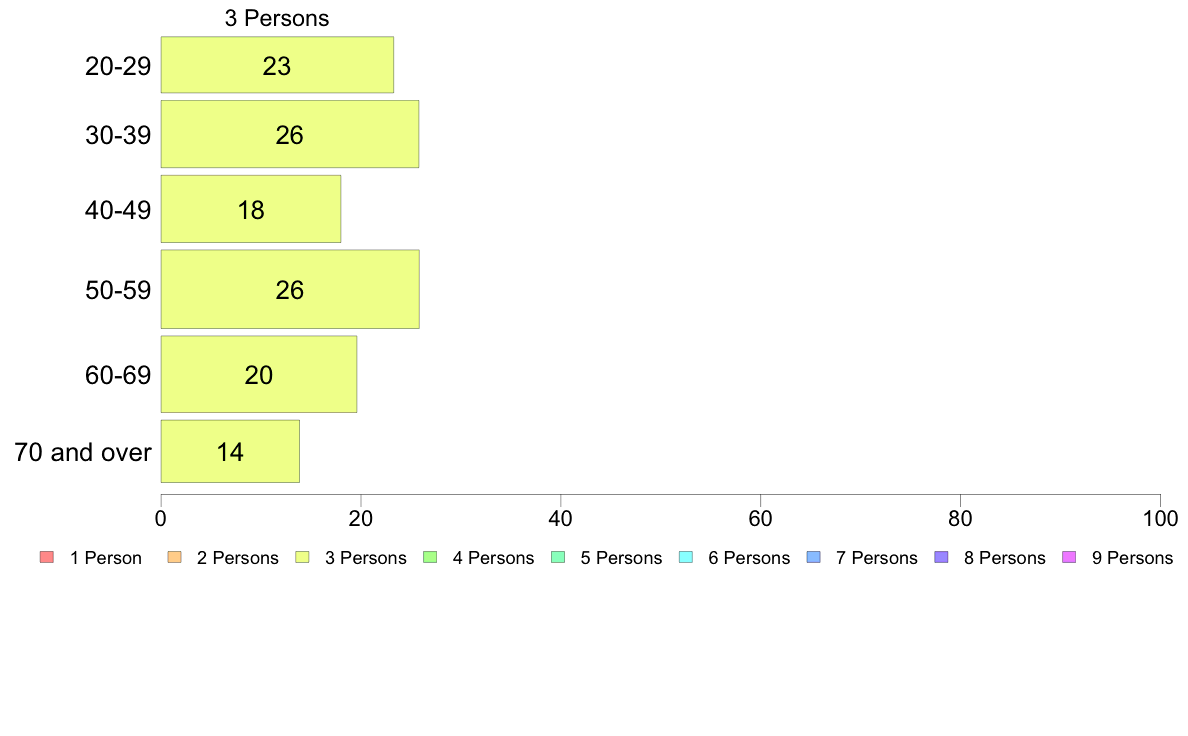Image resolution: width=1188 pixels, height=736 pixels.
Task: Click the 9 Persons legend text
Action: 1132,558
